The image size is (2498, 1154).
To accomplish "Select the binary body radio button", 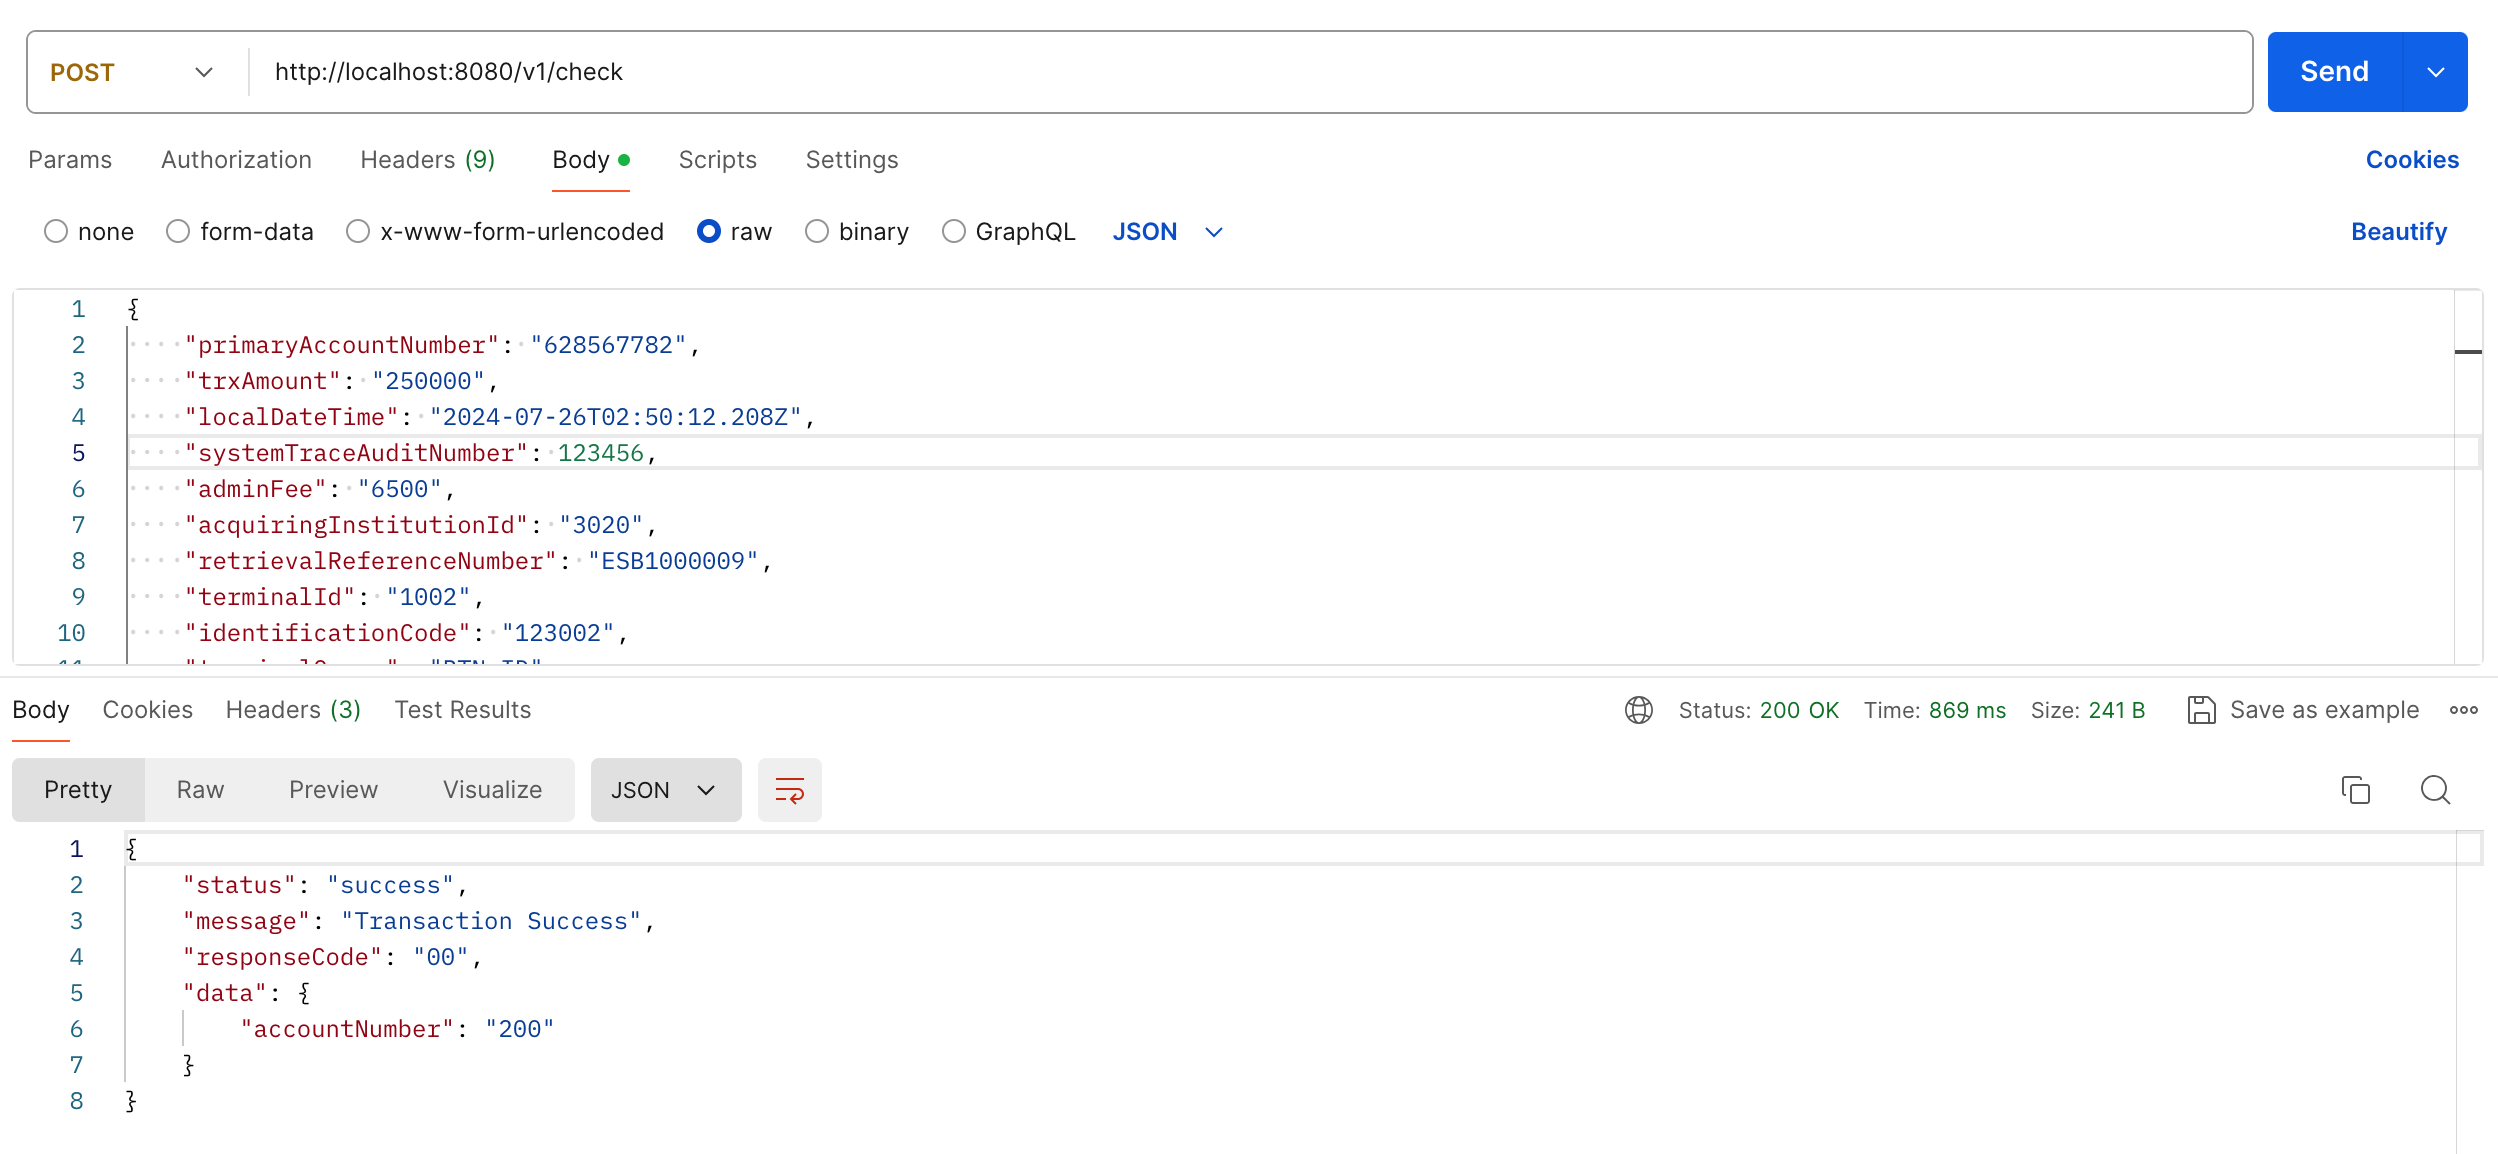I will [817, 232].
